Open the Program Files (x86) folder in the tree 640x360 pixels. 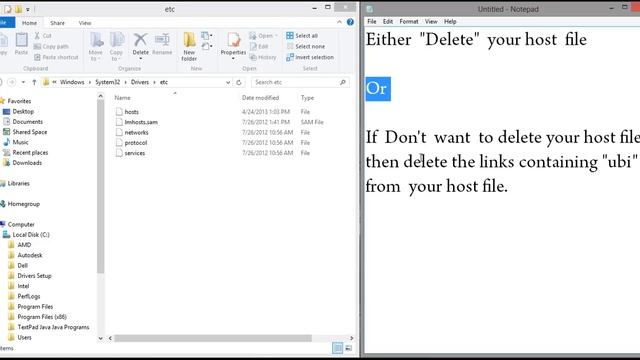coord(42,317)
